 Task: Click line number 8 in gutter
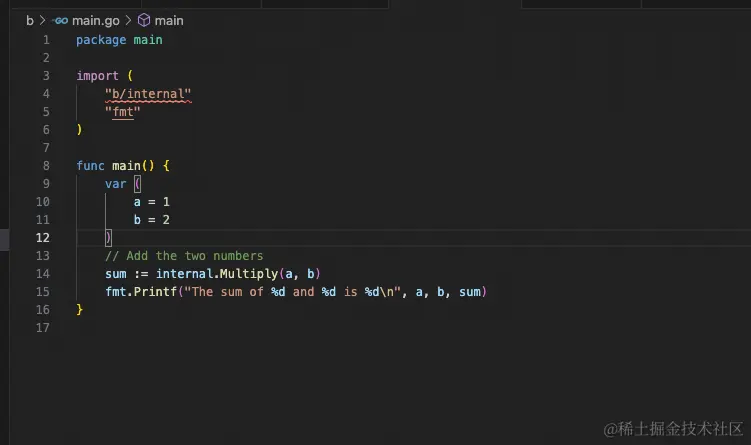[x=46, y=166]
